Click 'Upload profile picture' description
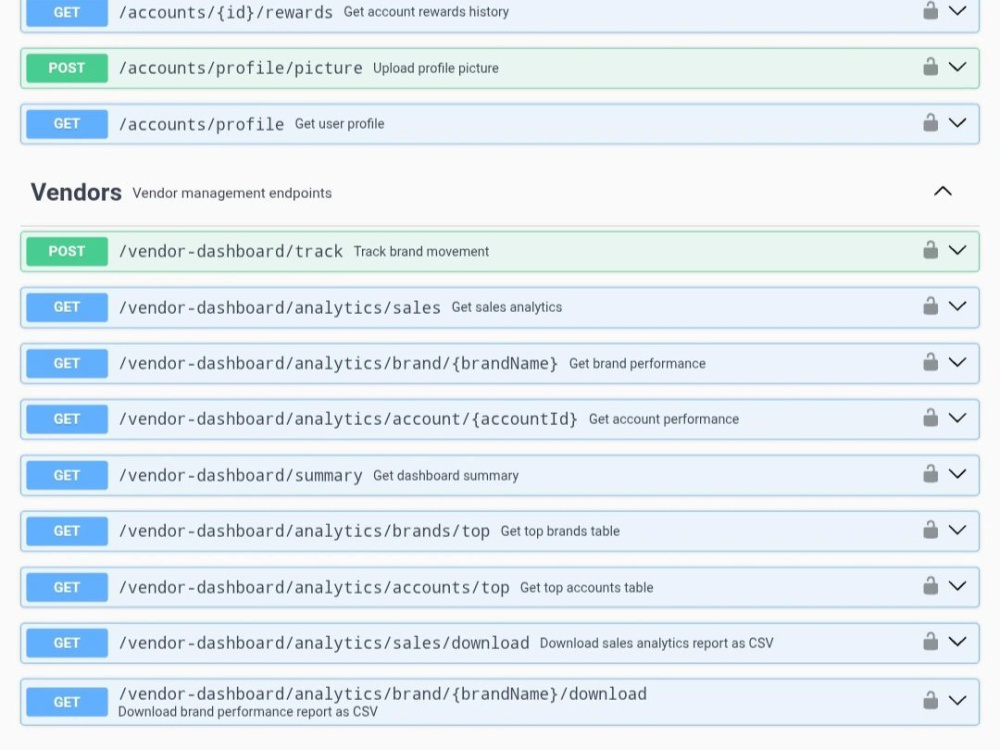1000x750 pixels. (436, 68)
